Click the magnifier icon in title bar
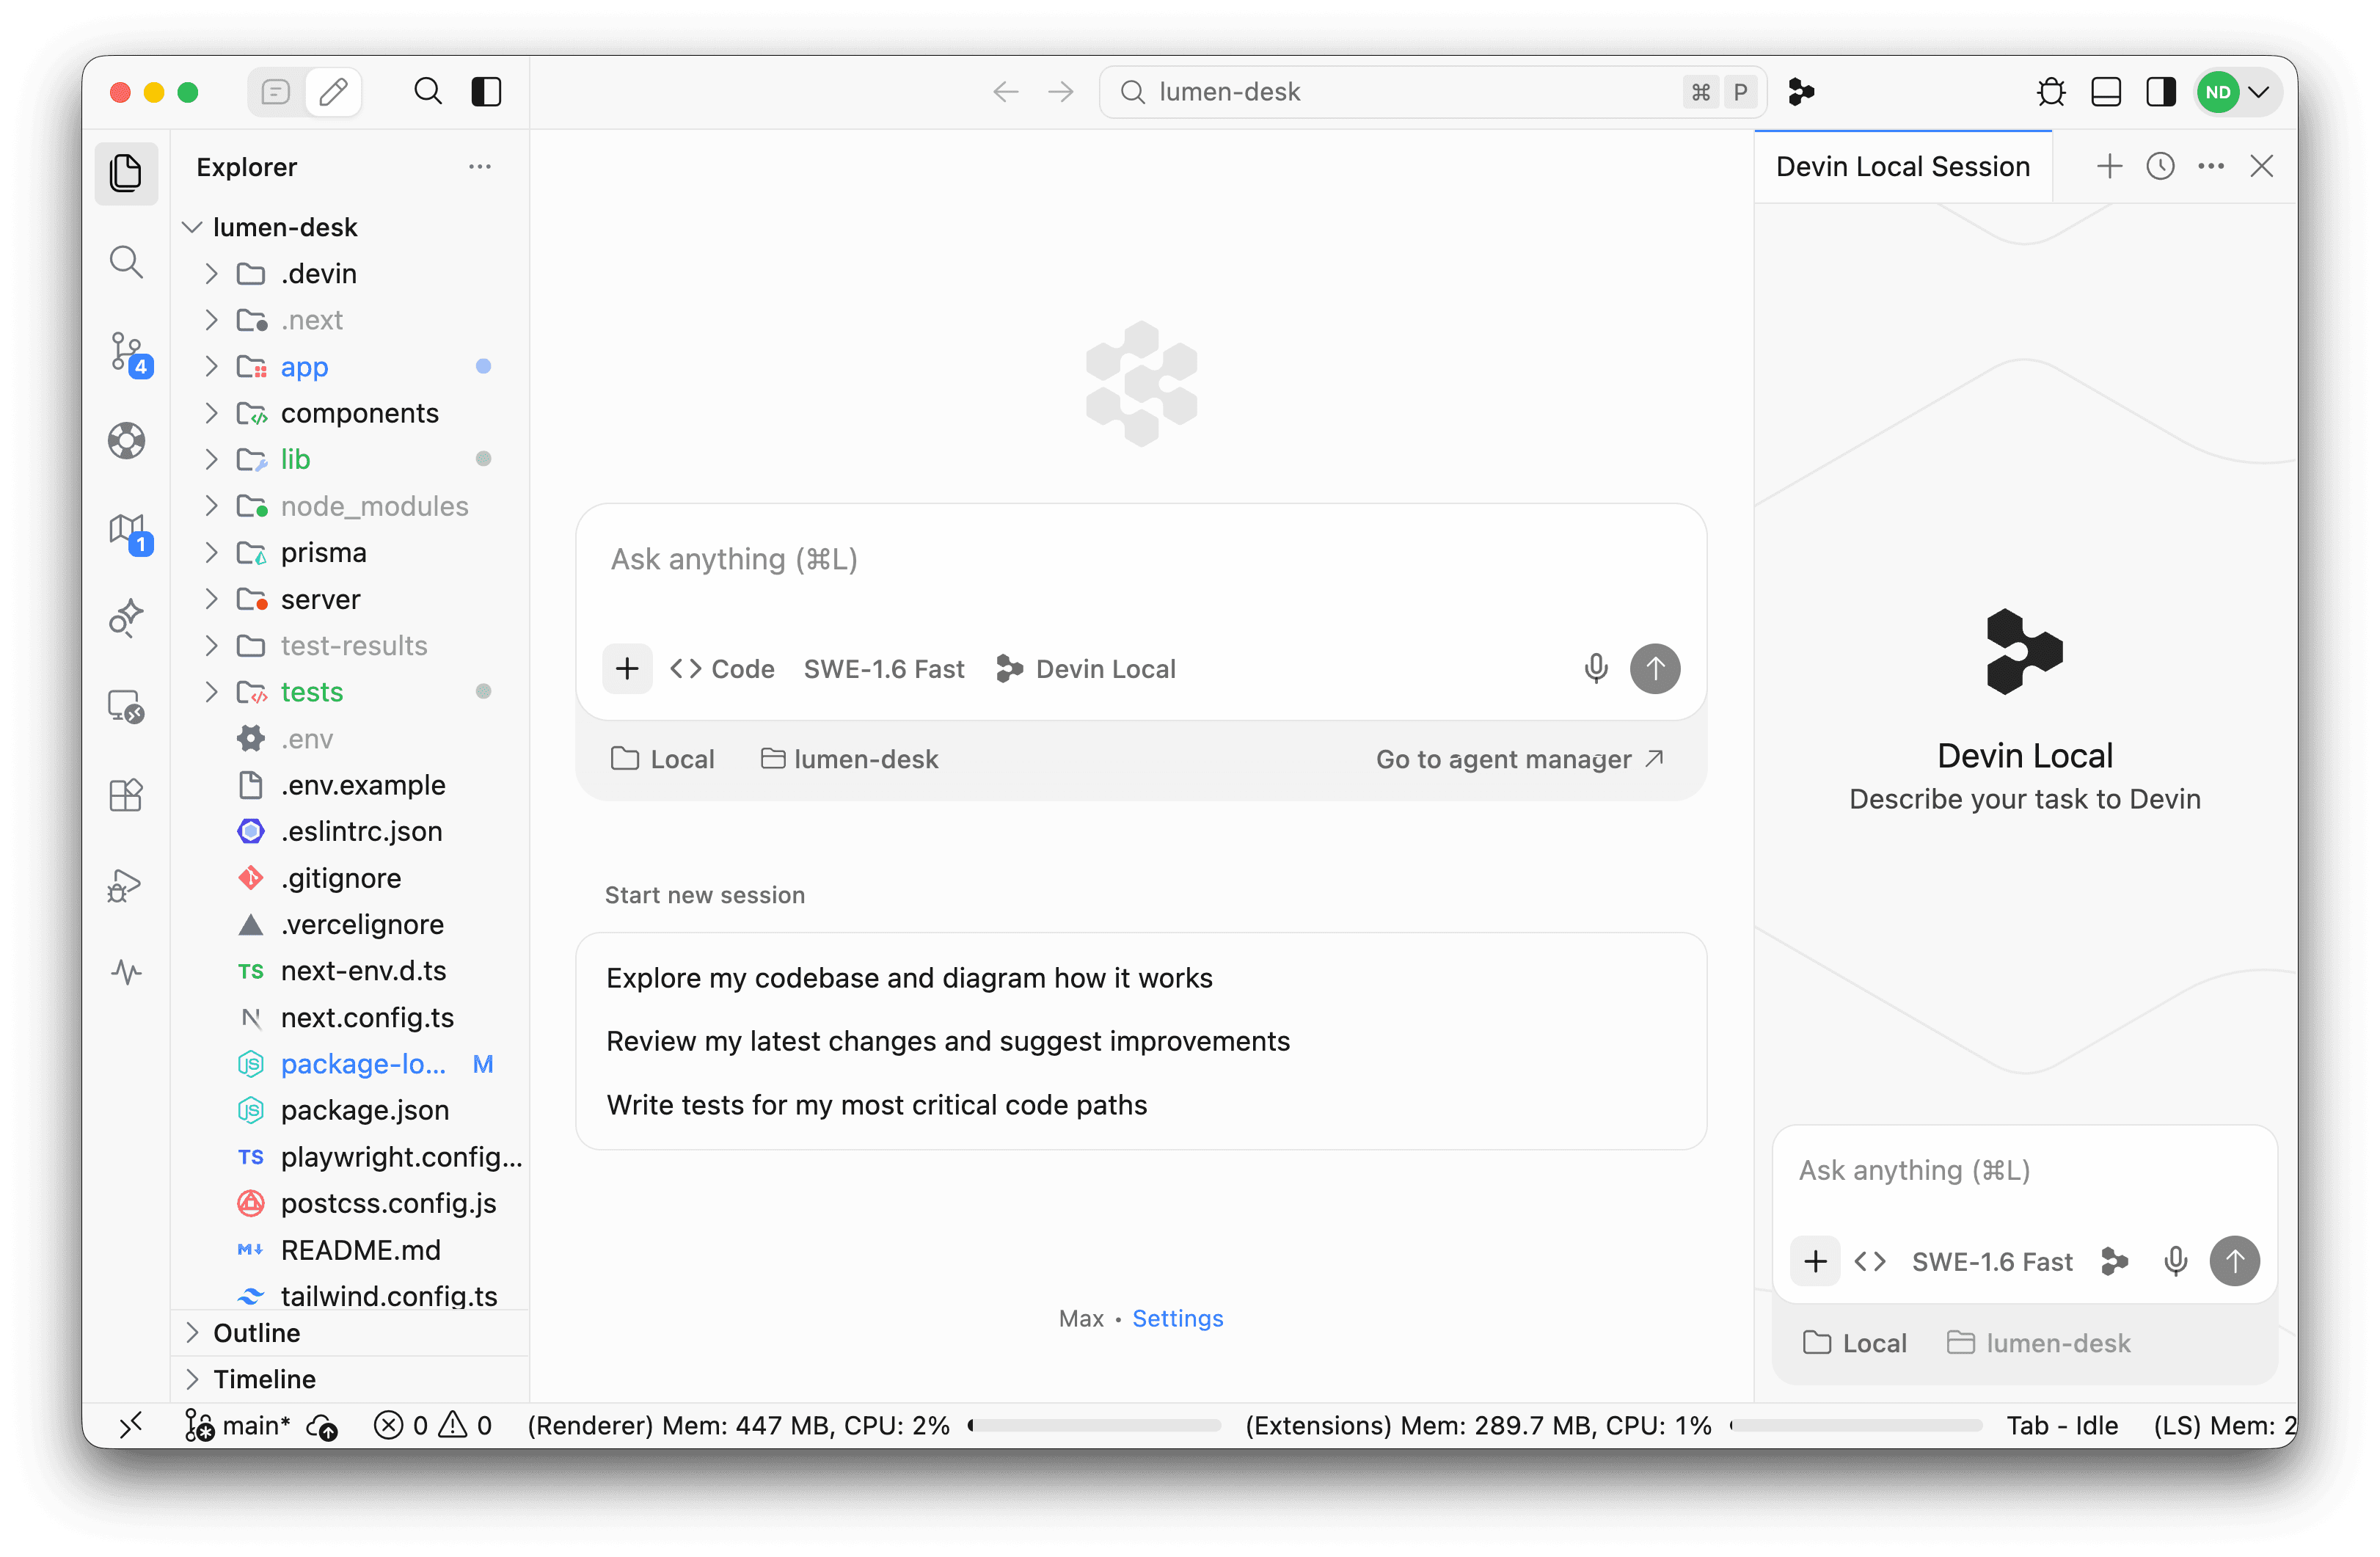 click(x=428, y=92)
